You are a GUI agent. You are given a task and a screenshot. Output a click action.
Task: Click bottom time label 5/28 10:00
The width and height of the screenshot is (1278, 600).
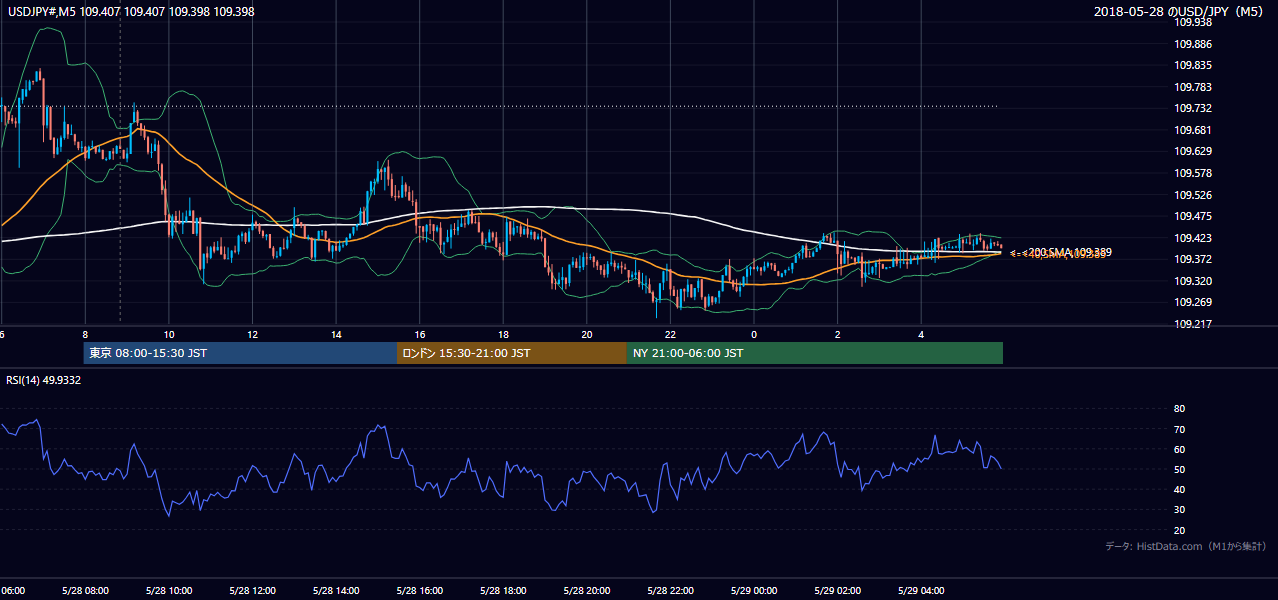click(169, 590)
